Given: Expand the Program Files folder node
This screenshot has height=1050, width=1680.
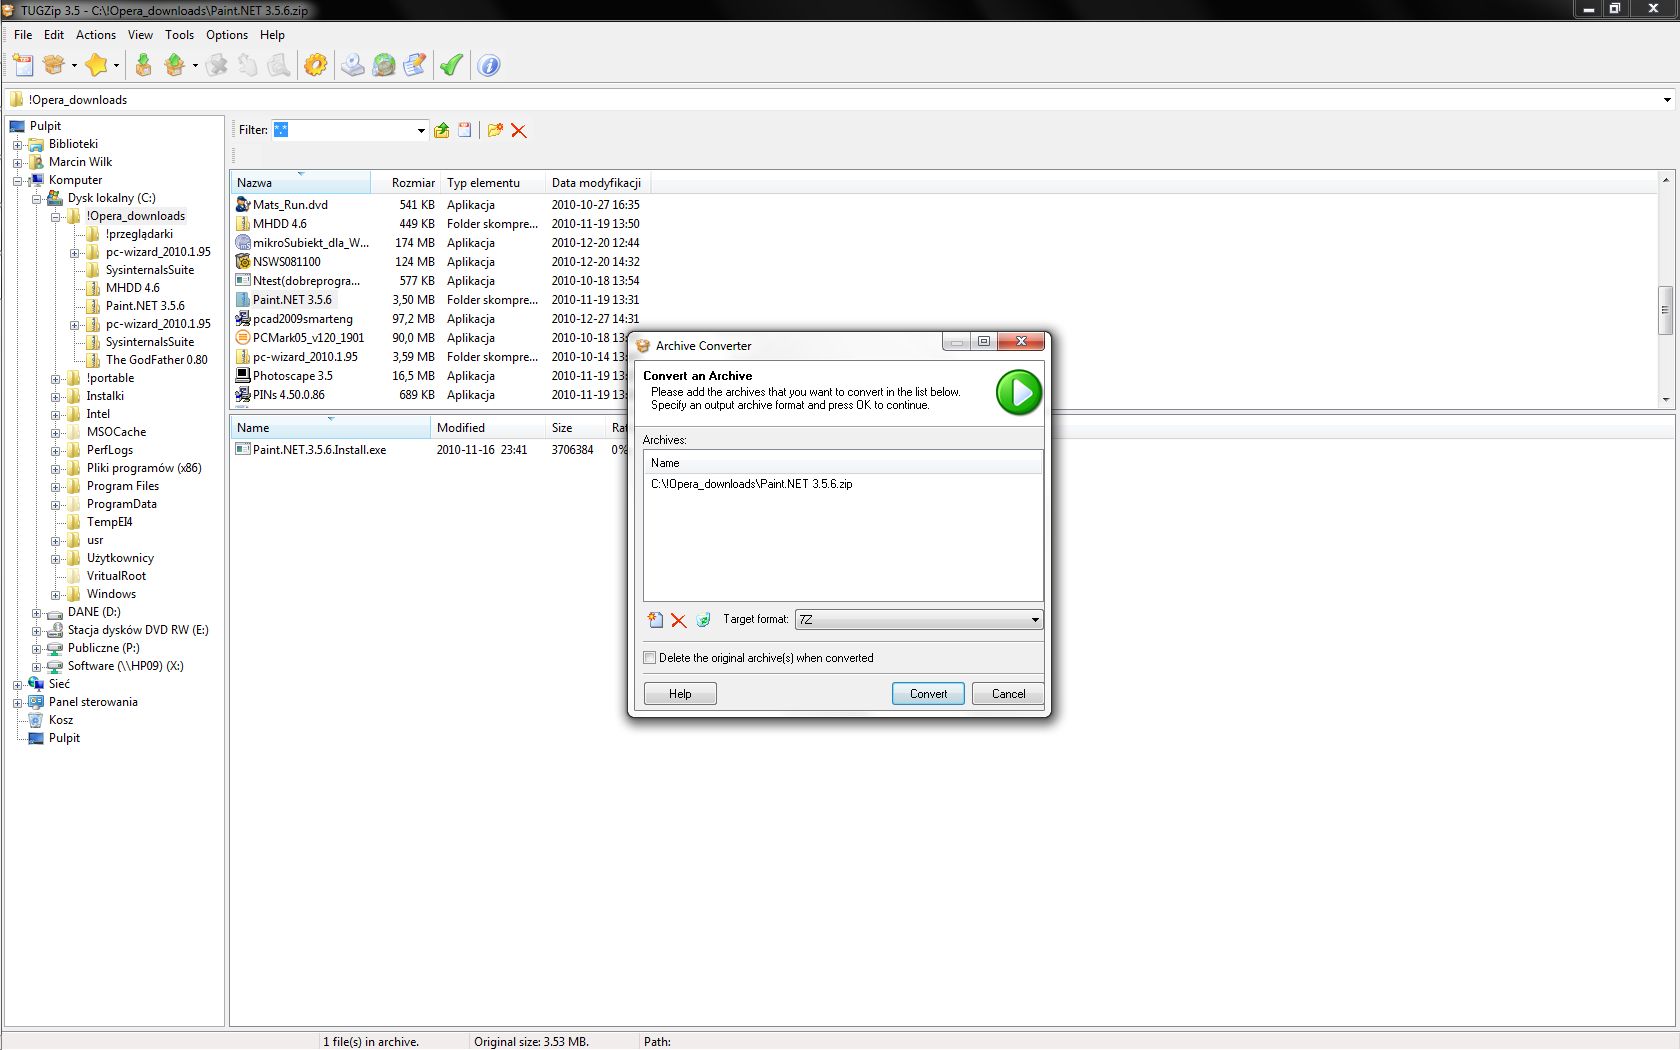Looking at the screenshot, I should pos(56,486).
